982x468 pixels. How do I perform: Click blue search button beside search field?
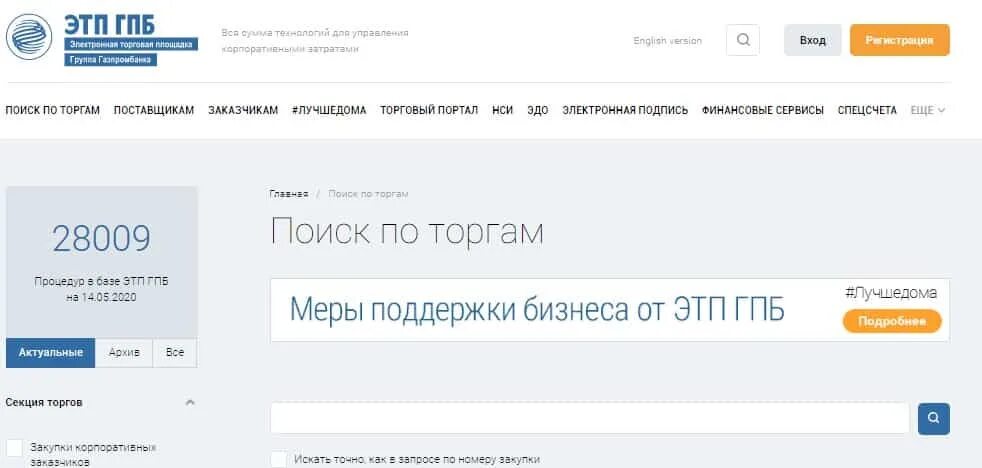tap(934, 419)
